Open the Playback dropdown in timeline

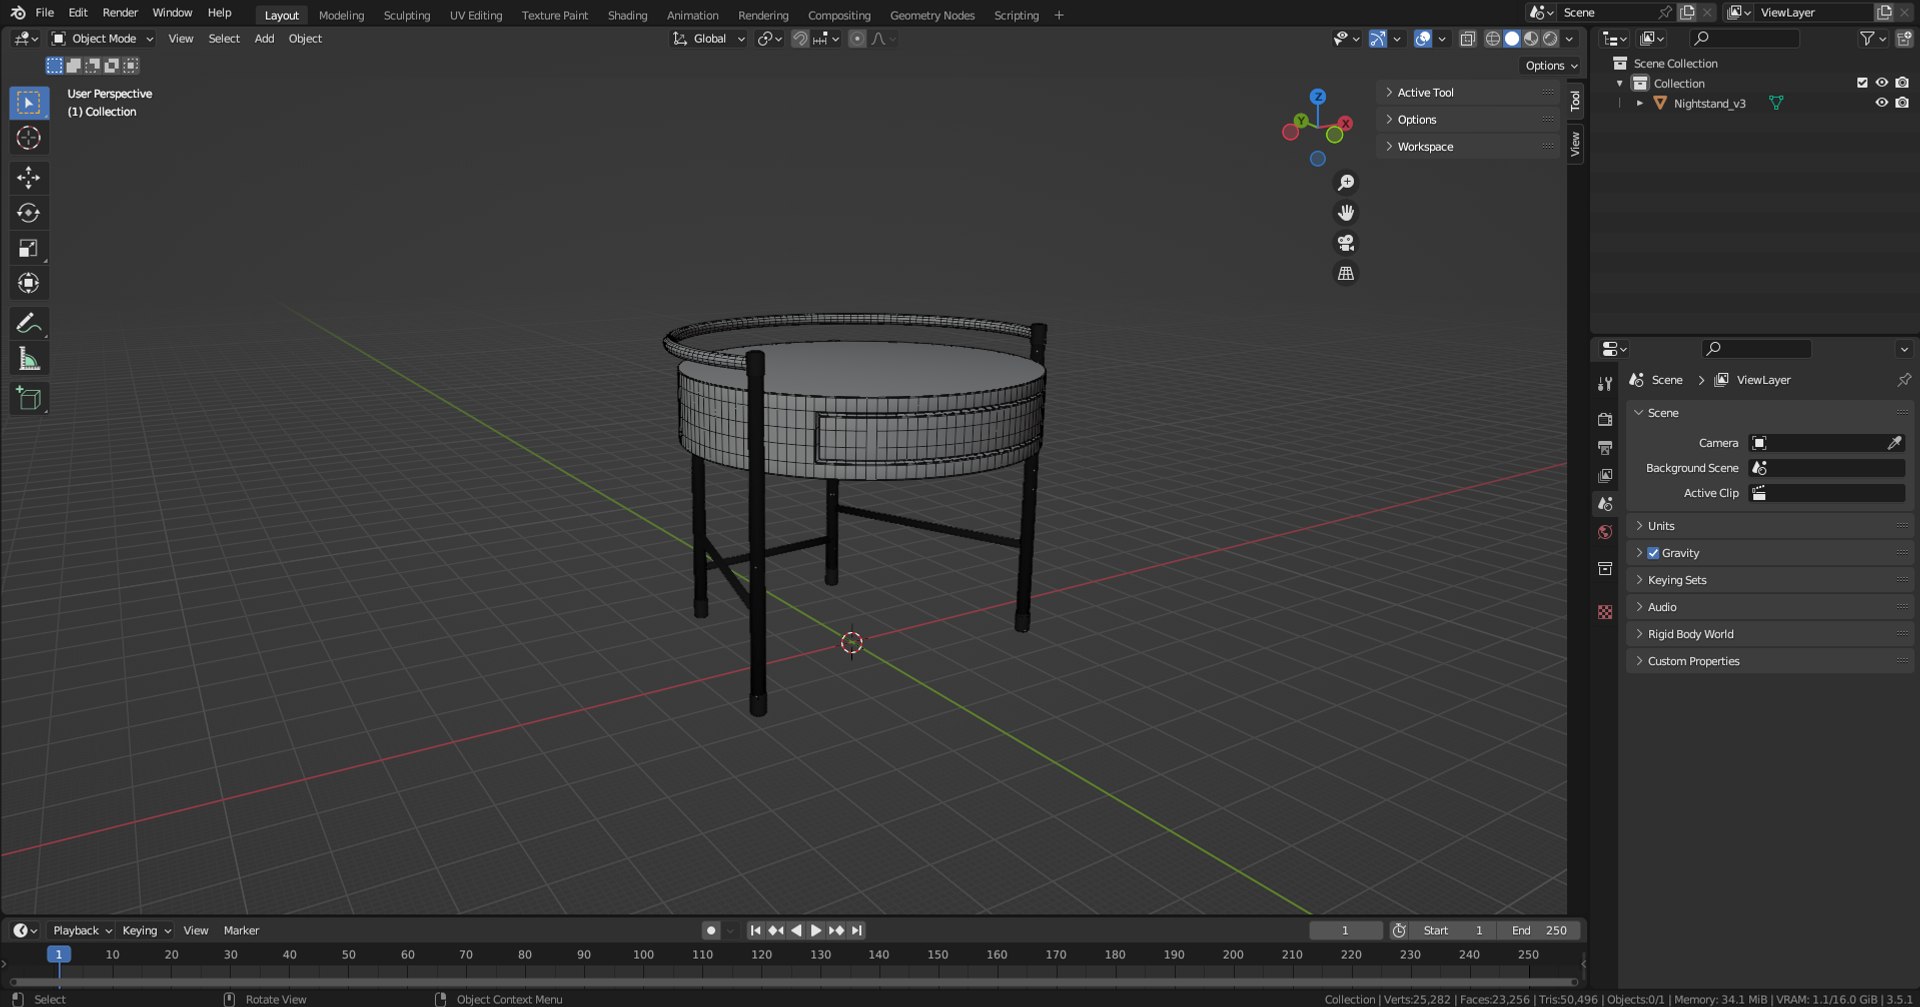[x=82, y=930]
